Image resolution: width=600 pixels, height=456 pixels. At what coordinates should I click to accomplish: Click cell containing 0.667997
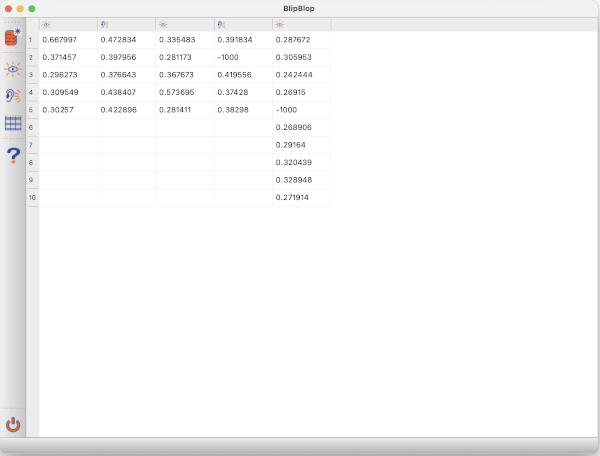(68, 40)
